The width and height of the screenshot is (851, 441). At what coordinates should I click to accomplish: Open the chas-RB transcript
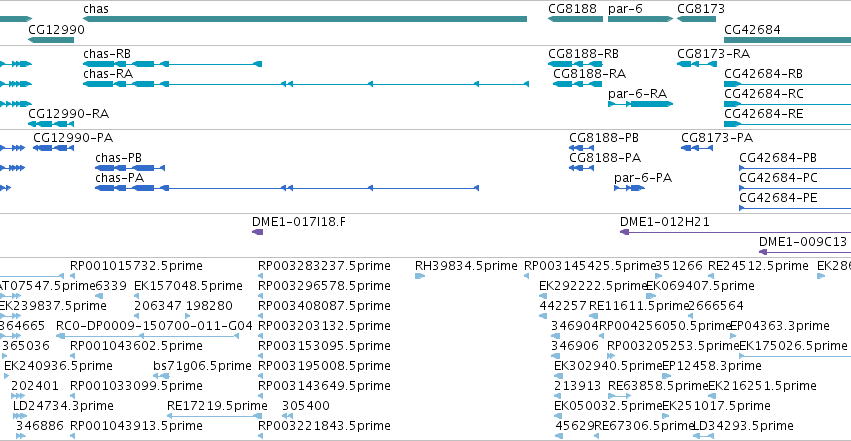(173, 64)
